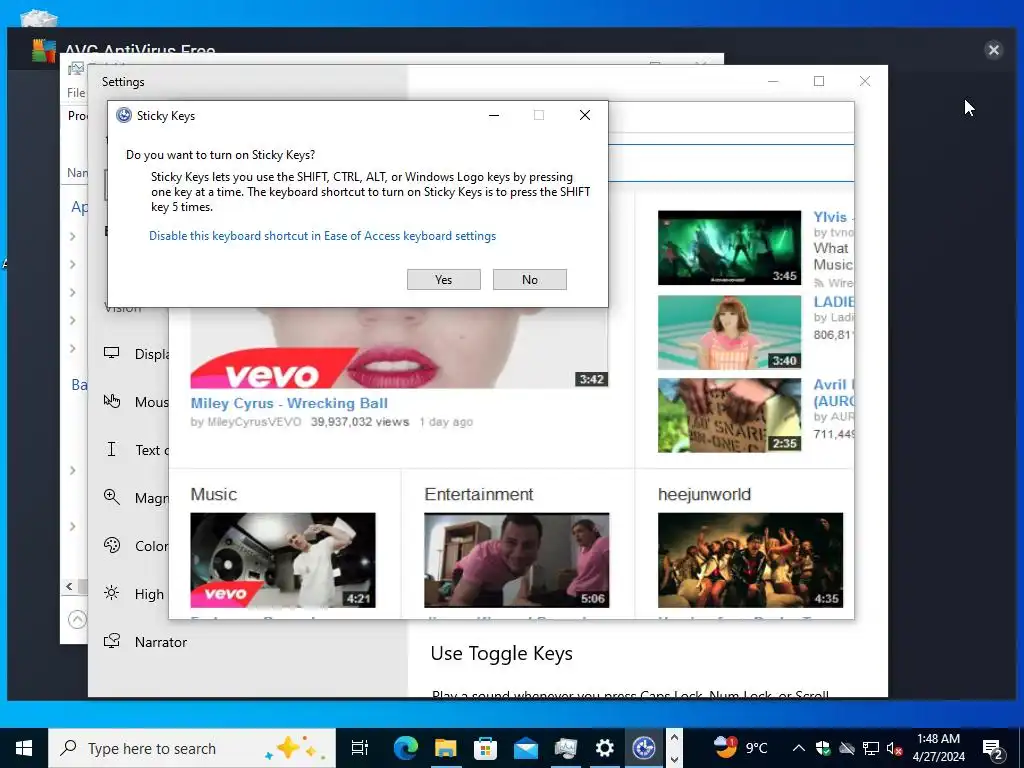Open the green 3:45 Ylvis video thumbnail
The height and width of the screenshot is (768, 1024).
(729, 248)
